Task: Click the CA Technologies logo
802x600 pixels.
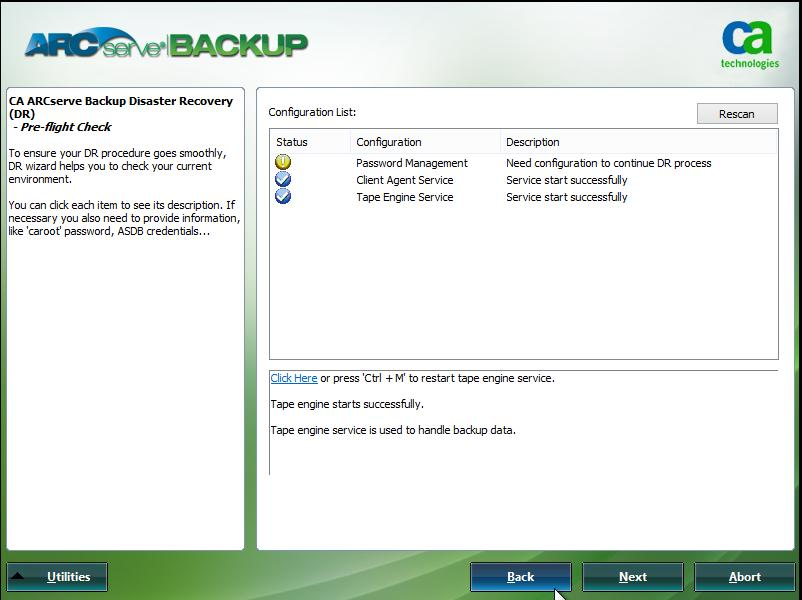Action: coord(750,45)
